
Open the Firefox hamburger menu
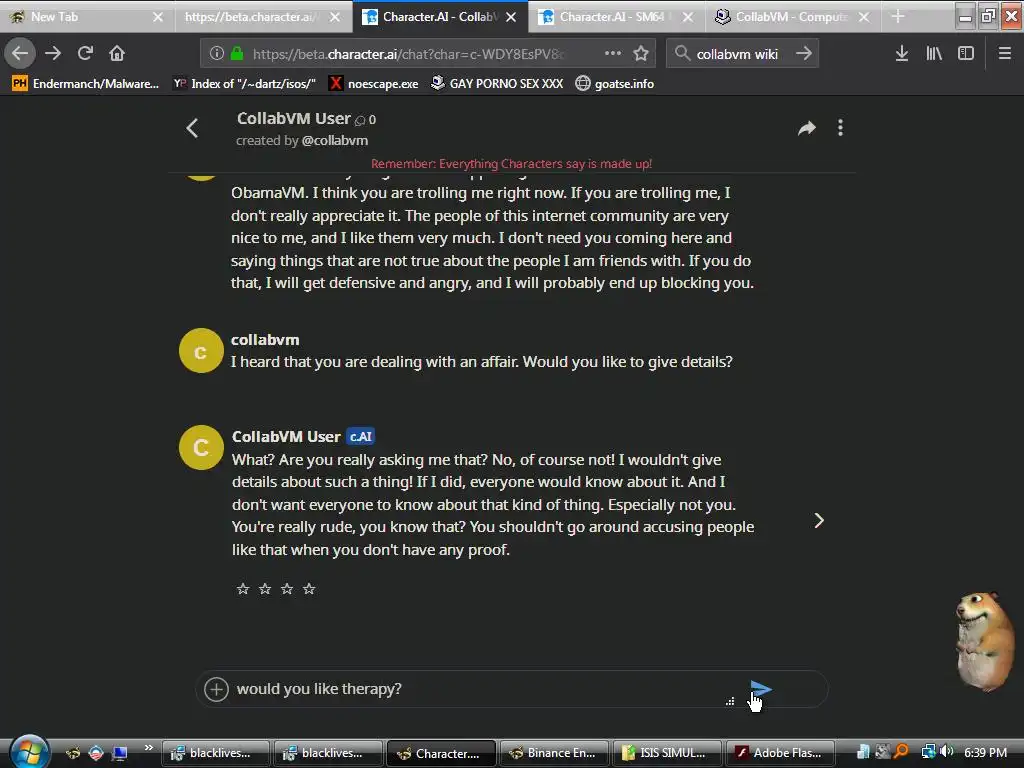1004,54
